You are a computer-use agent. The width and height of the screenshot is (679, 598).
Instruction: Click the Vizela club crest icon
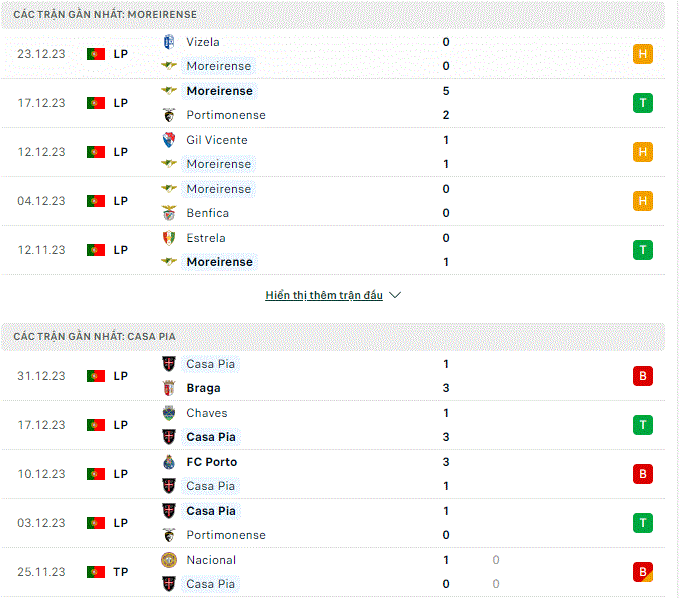169,42
